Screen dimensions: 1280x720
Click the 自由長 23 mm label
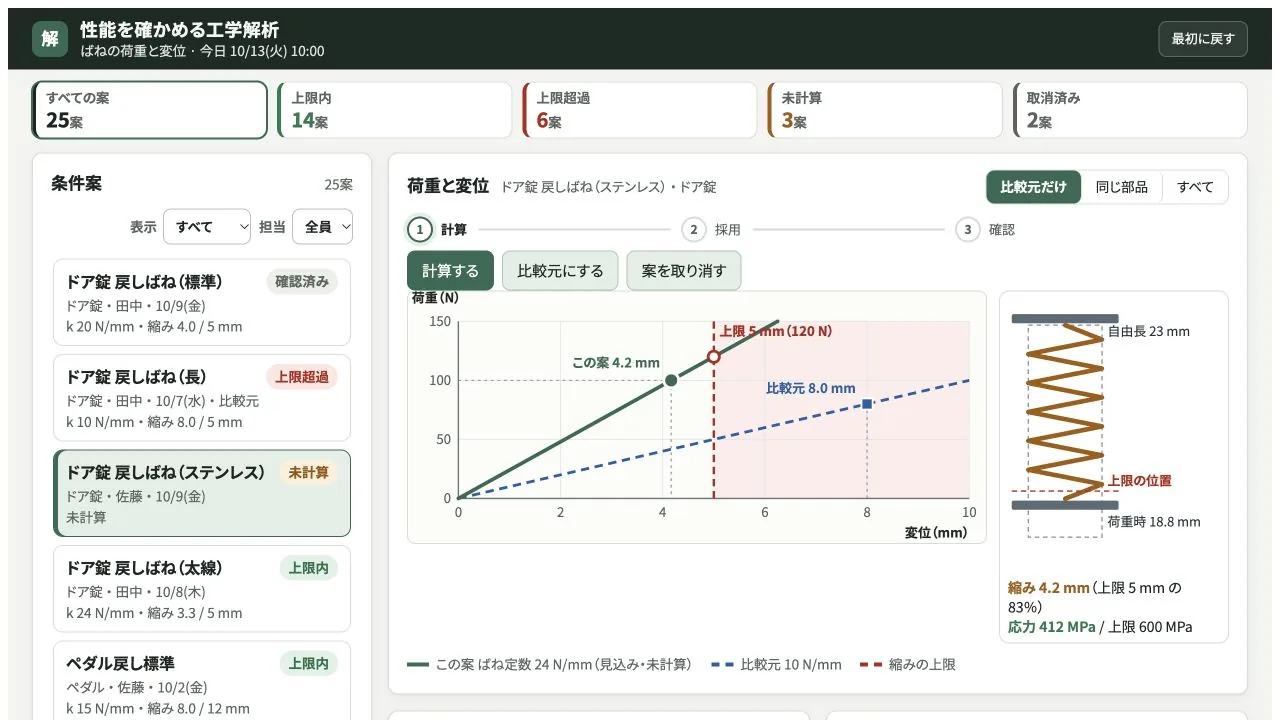click(1149, 332)
